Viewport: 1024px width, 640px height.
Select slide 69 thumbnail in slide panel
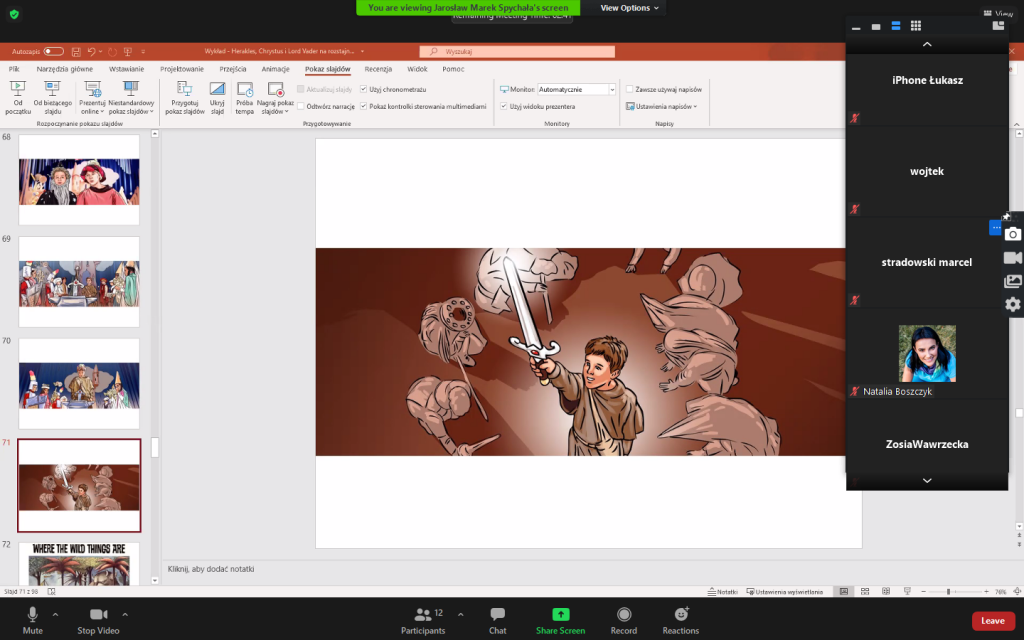[79, 283]
